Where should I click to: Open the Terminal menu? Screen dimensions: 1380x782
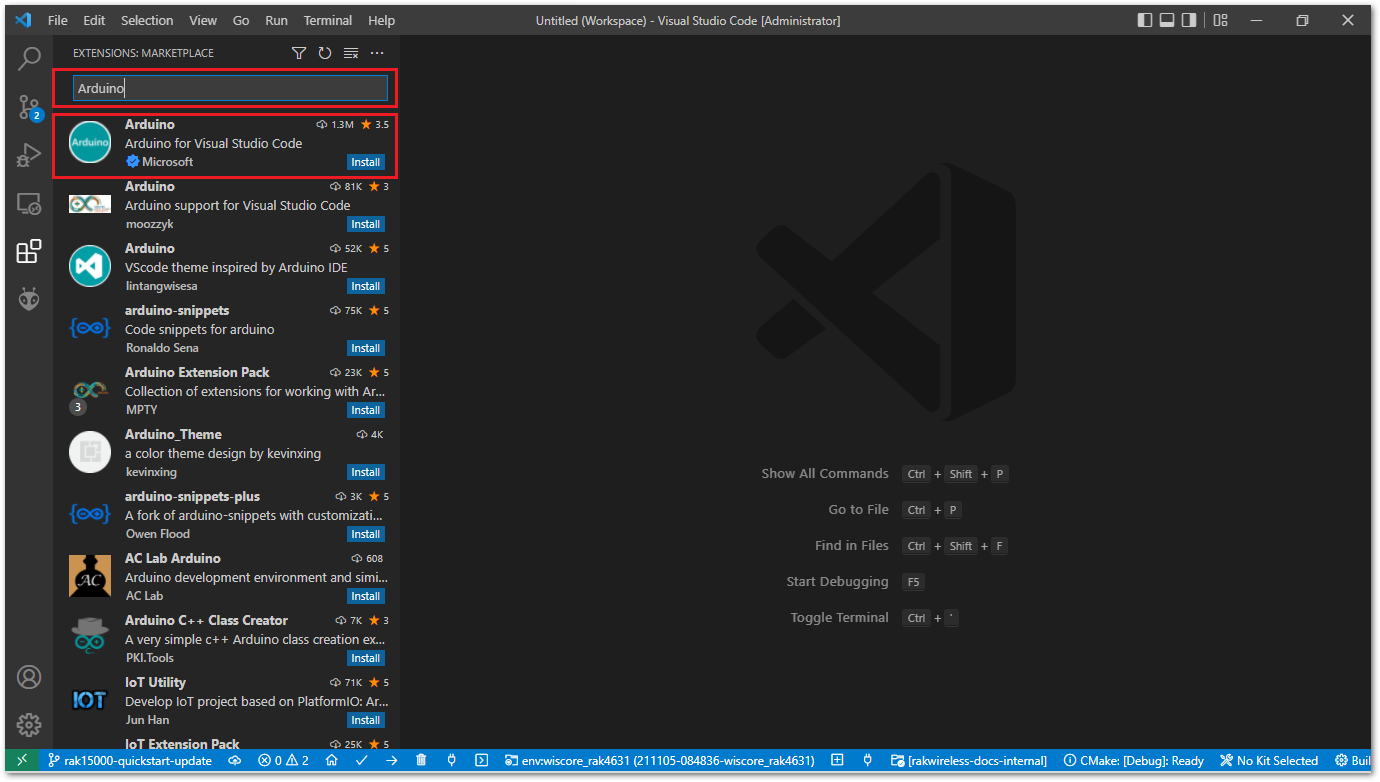(328, 20)
